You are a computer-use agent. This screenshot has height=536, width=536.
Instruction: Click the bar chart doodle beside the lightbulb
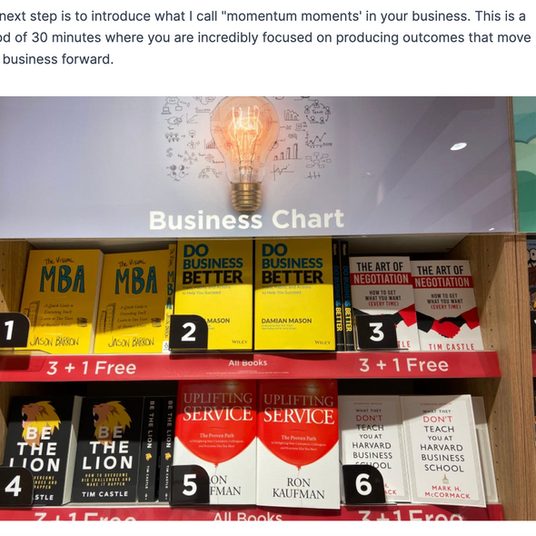pyautogui.click(x=285, y=152)
